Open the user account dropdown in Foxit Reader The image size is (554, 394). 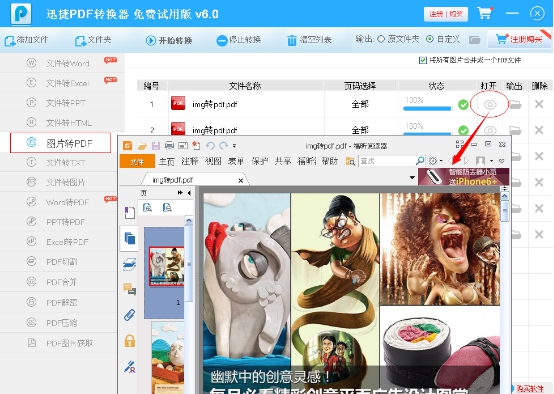(484, 161)
